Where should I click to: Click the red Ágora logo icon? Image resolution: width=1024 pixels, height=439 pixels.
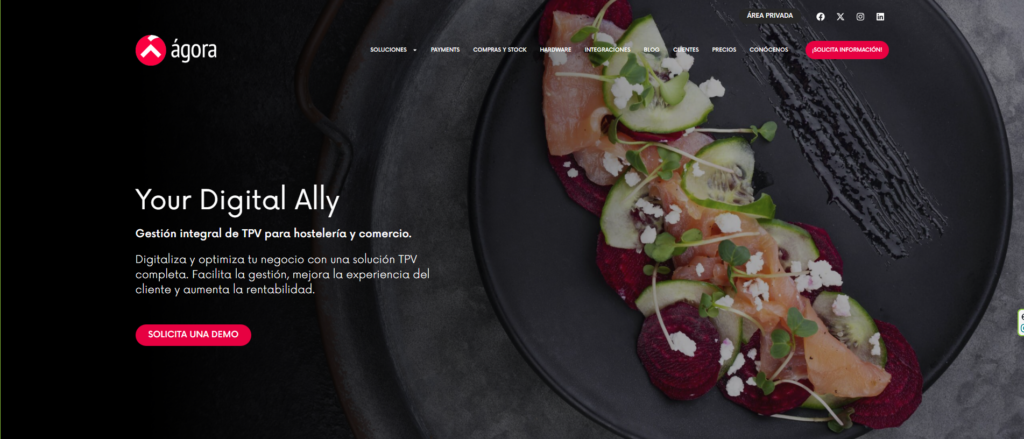(150, 50)
